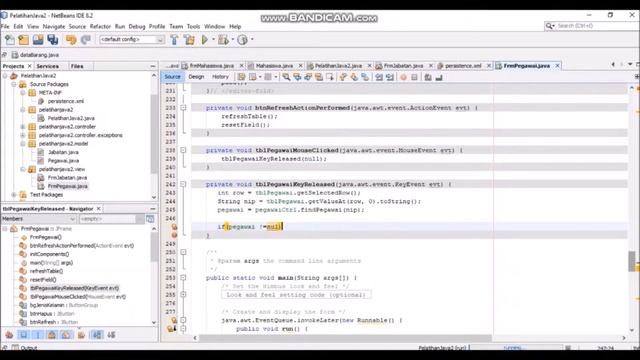Viewport: 640px width, 360px height.
Task: Click the Redo toolbar icon
Action: pyautogui.click(x=85, y=40)
